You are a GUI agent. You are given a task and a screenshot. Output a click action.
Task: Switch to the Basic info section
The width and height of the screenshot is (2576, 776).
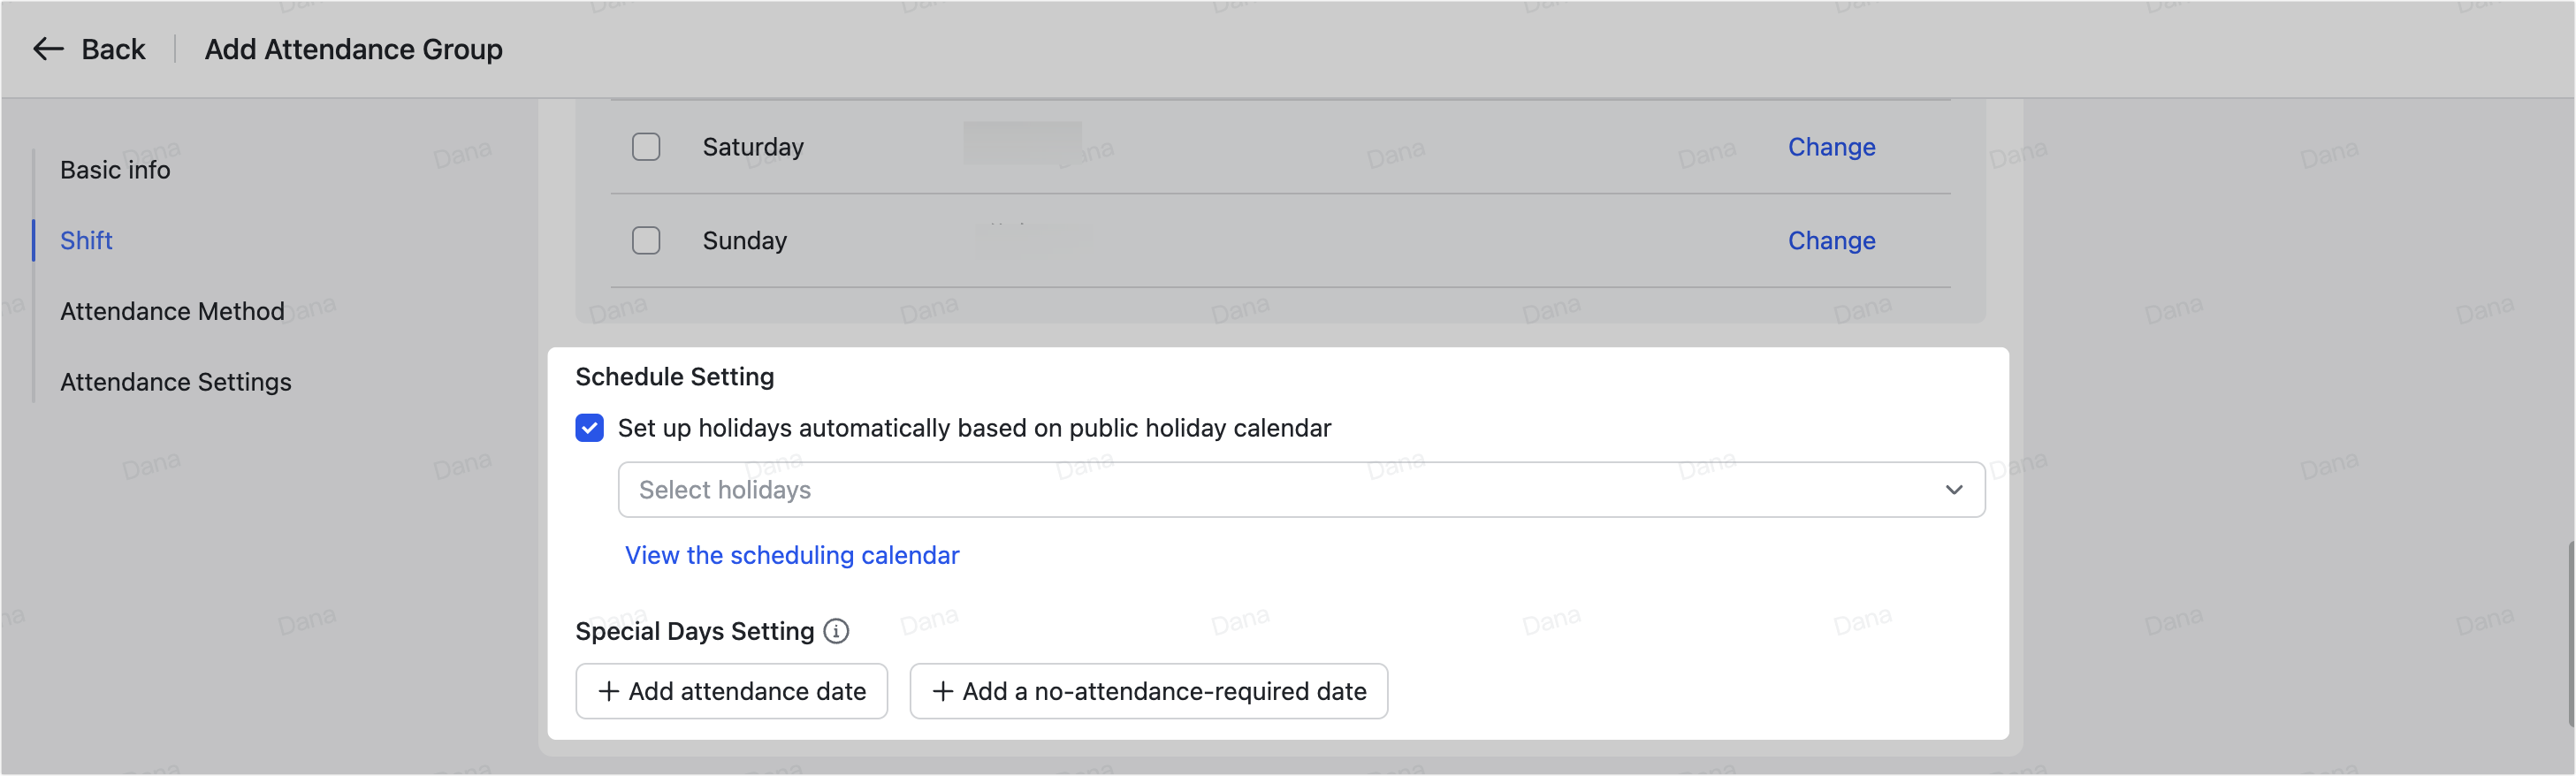coord(115,169)
